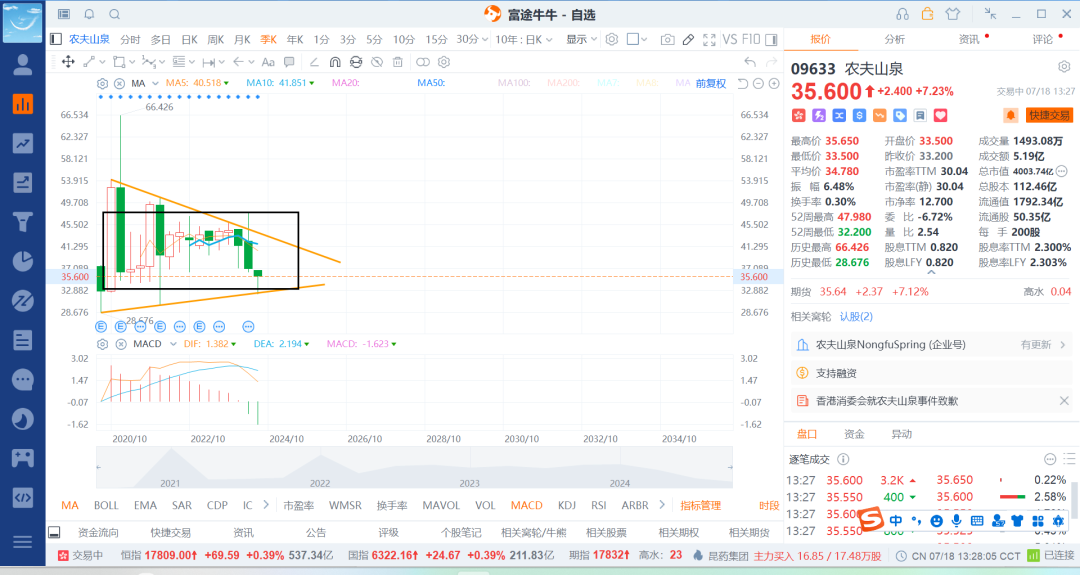This screenshot has width=1080, height=575.
Task: Open the 资金流向 bottom panel tab
Action: (98, 532)
